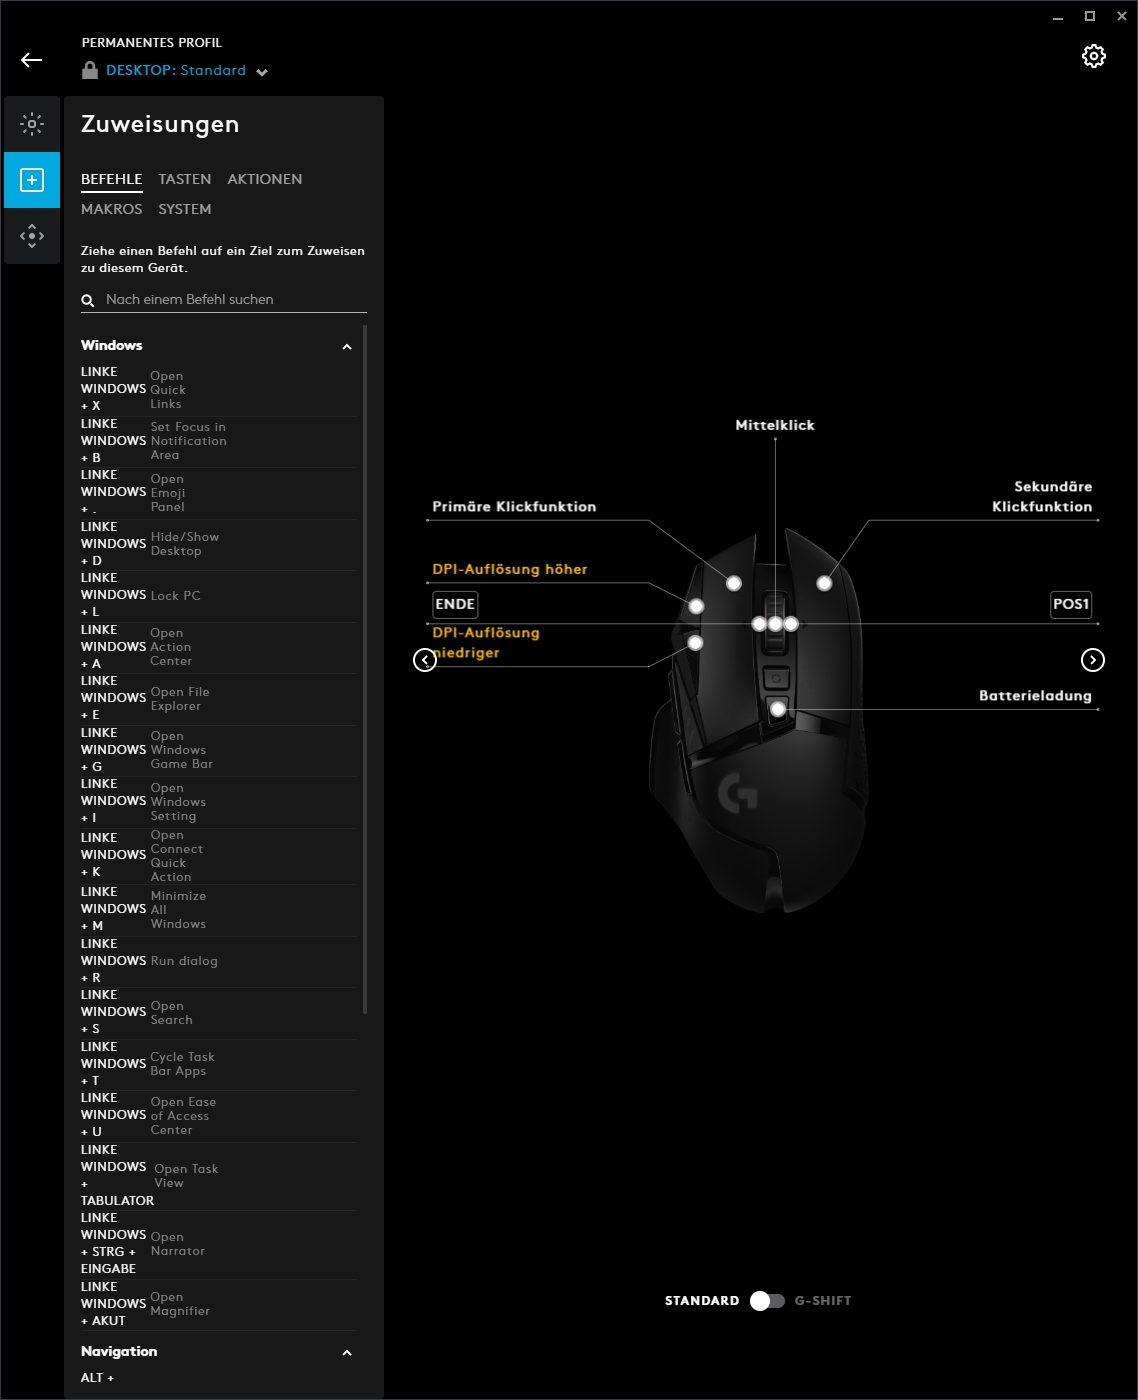Click the search magnifier icon
1138x1400 pixels.
[88, 300]
